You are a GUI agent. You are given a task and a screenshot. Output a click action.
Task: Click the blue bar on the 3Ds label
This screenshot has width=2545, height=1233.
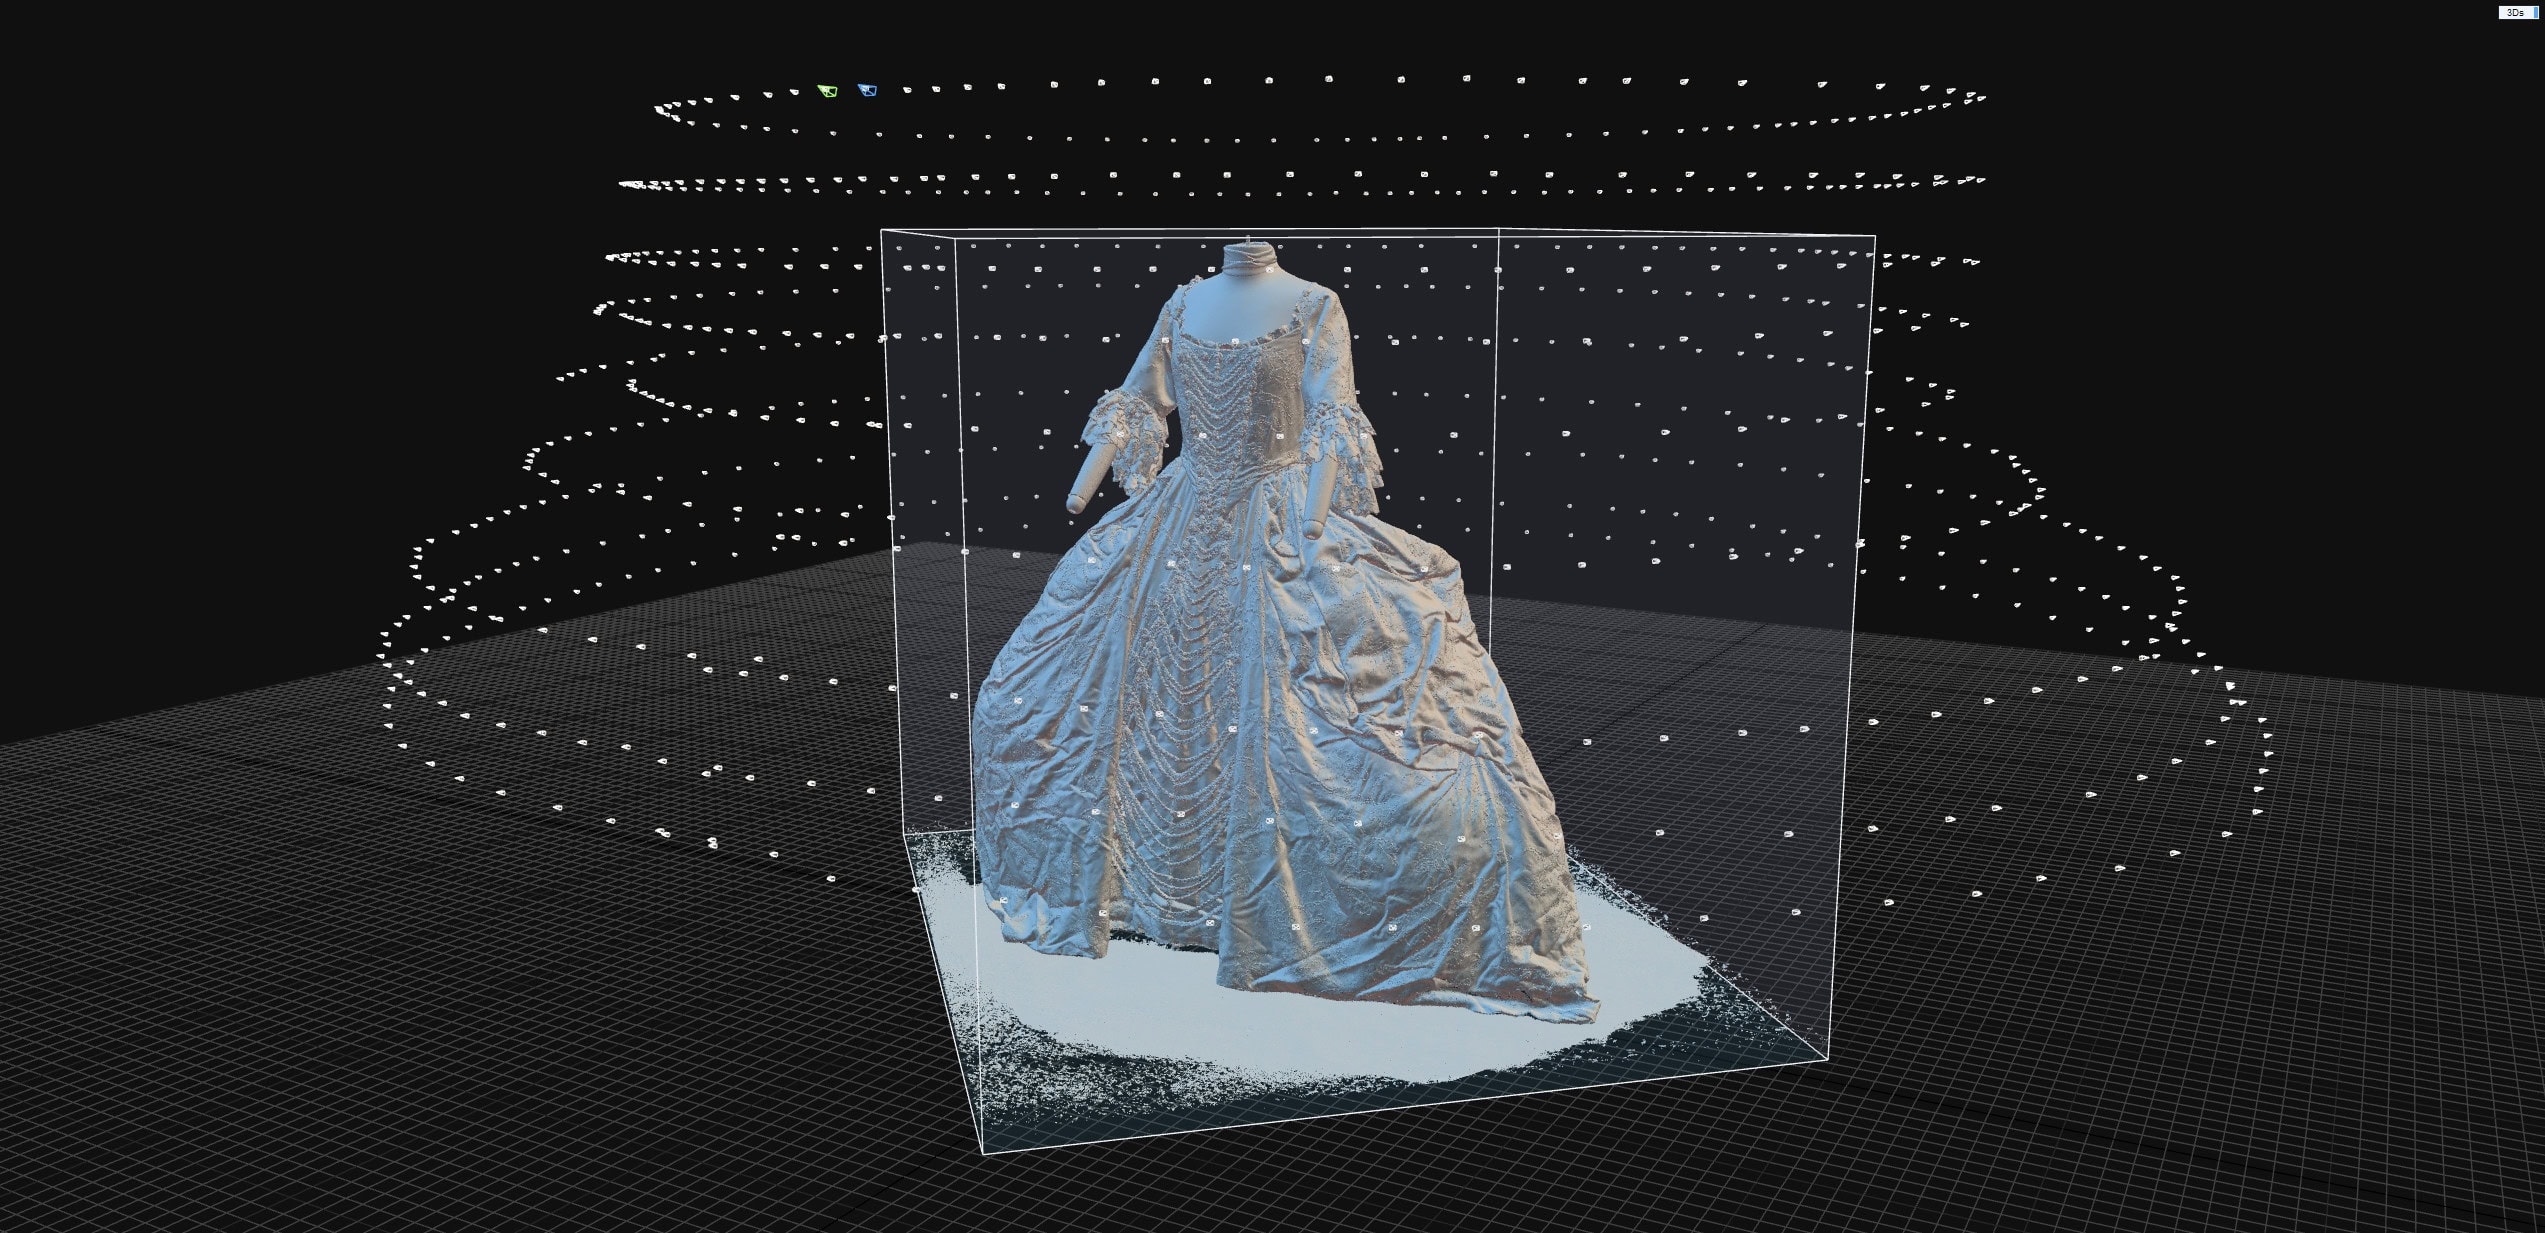tap(2536, 13)
